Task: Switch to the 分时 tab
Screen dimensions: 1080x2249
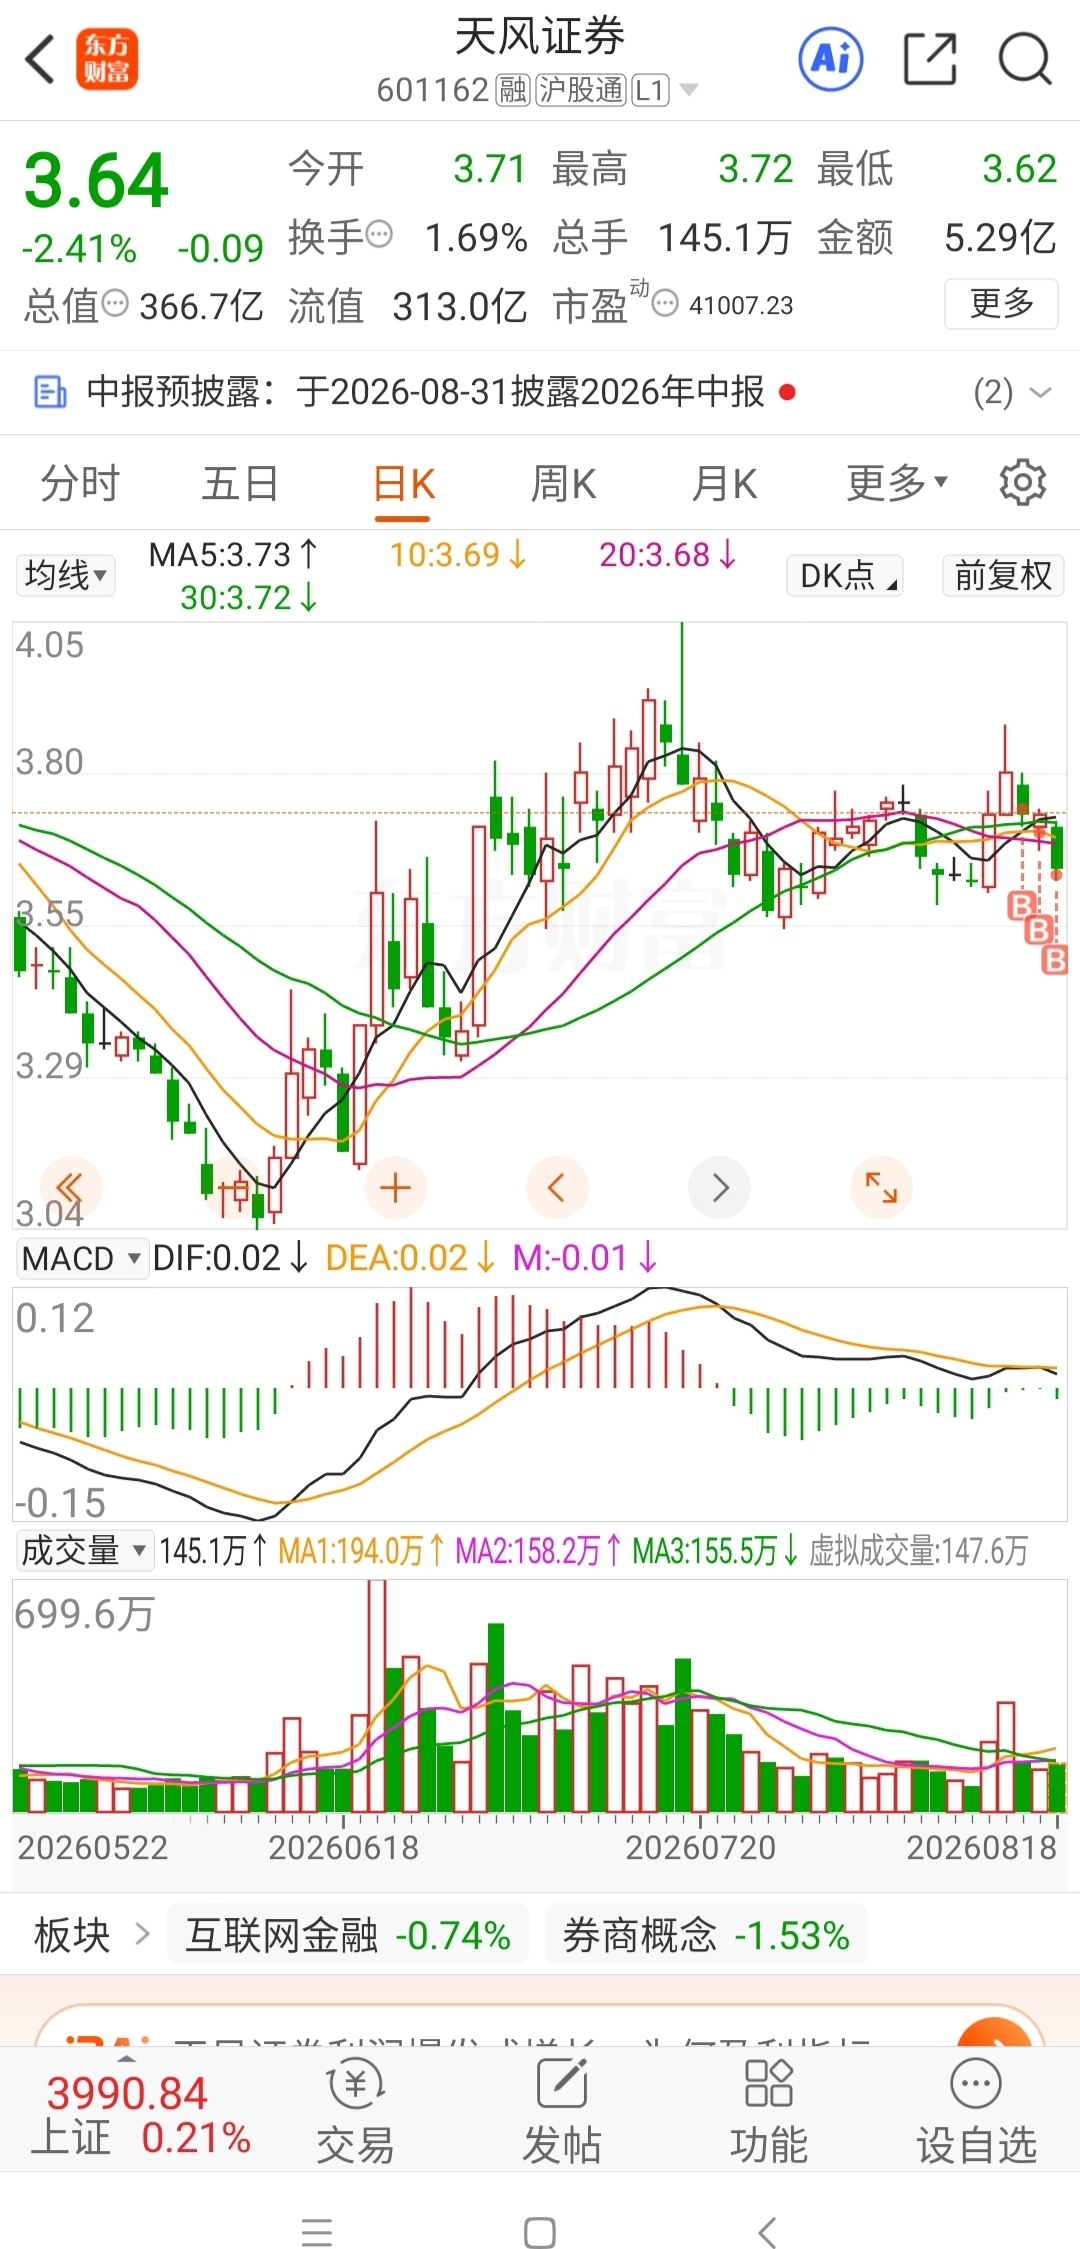Action: (80, 483)
